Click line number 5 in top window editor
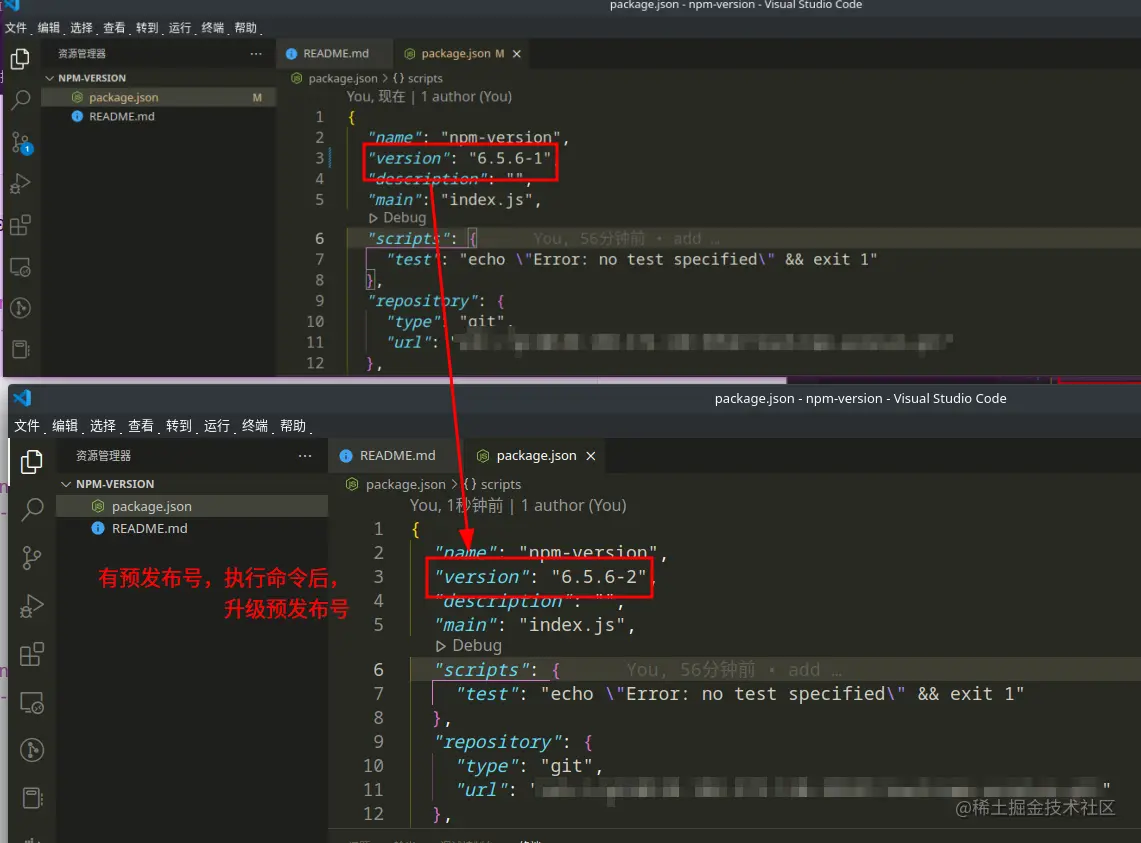This screenshot has height=843, width=1141. tap(319, 199)
